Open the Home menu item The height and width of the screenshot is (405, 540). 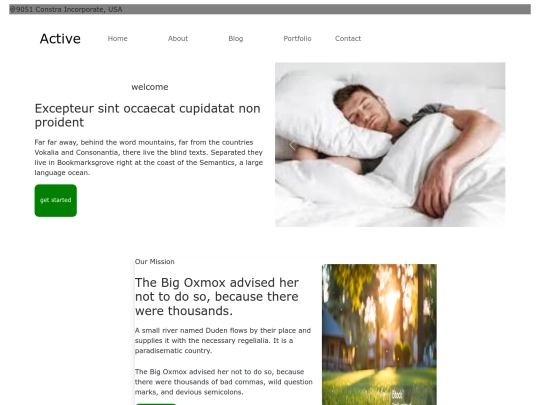point(117,39)
